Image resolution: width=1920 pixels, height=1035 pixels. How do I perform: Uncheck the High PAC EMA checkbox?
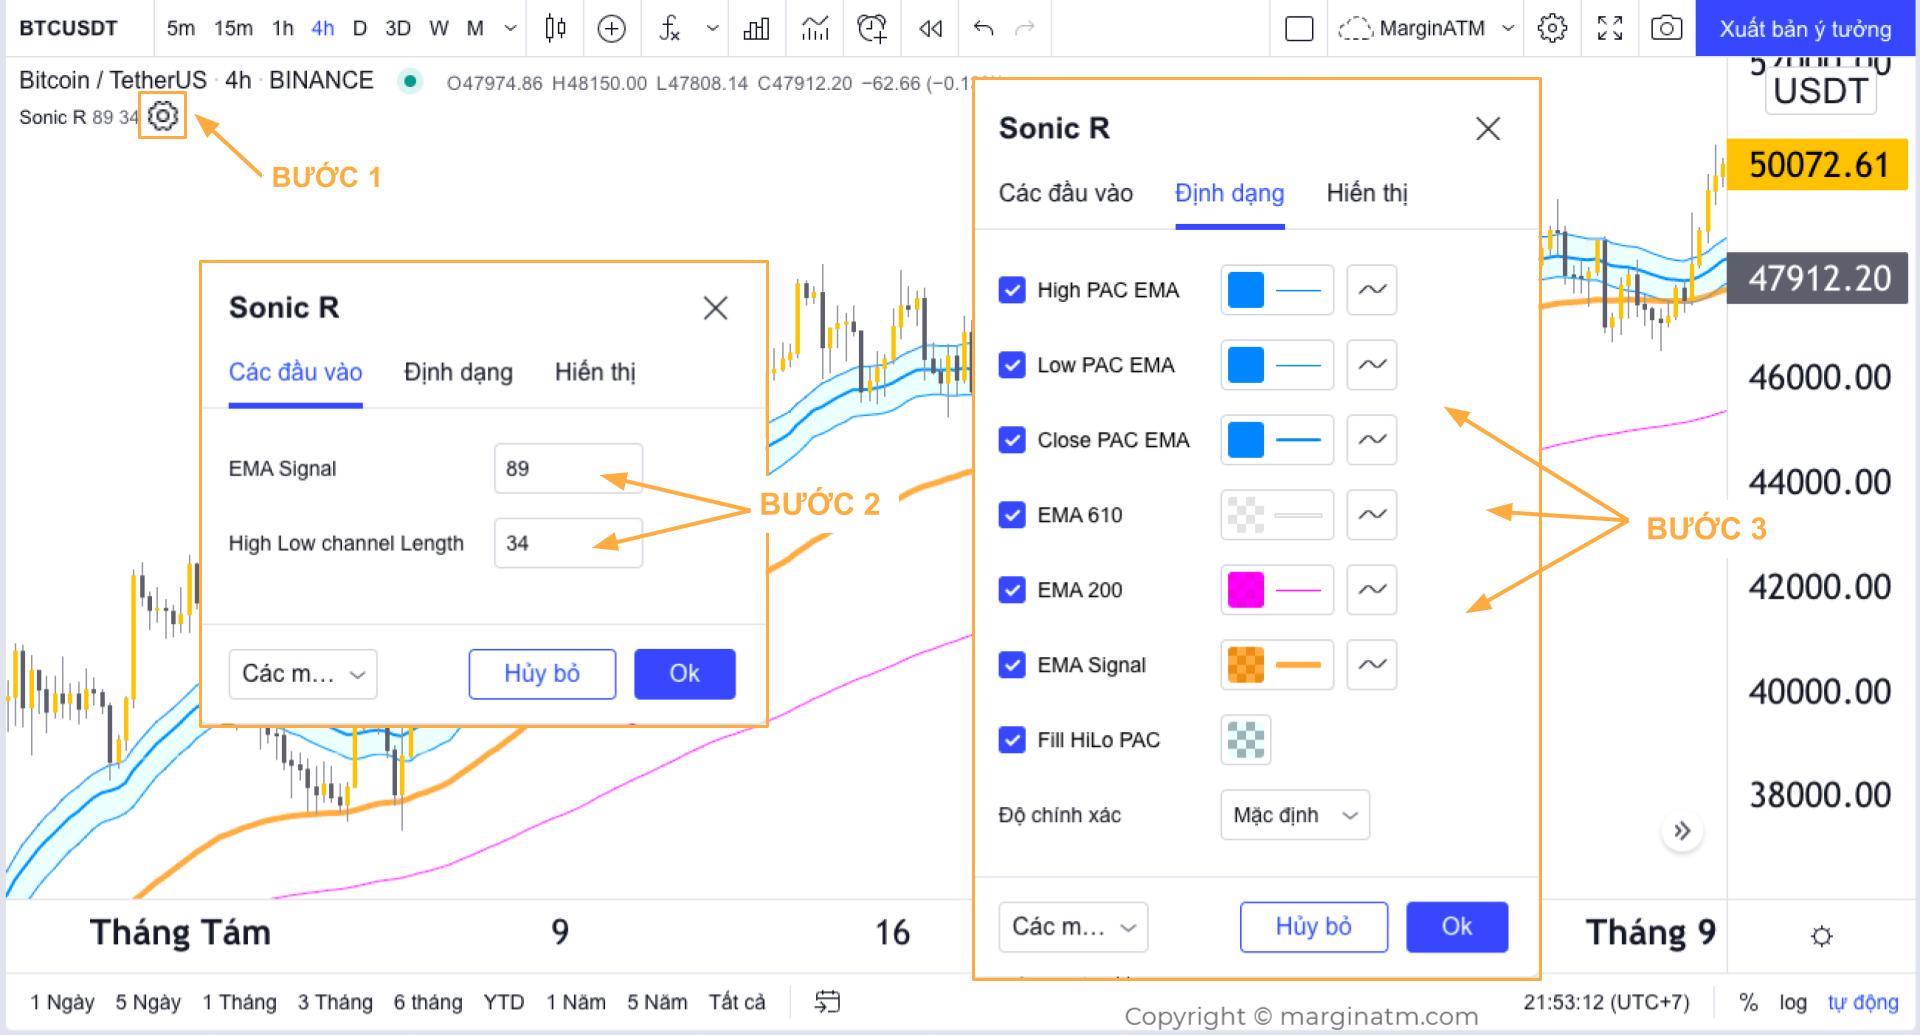click(x=1012, y=290)
